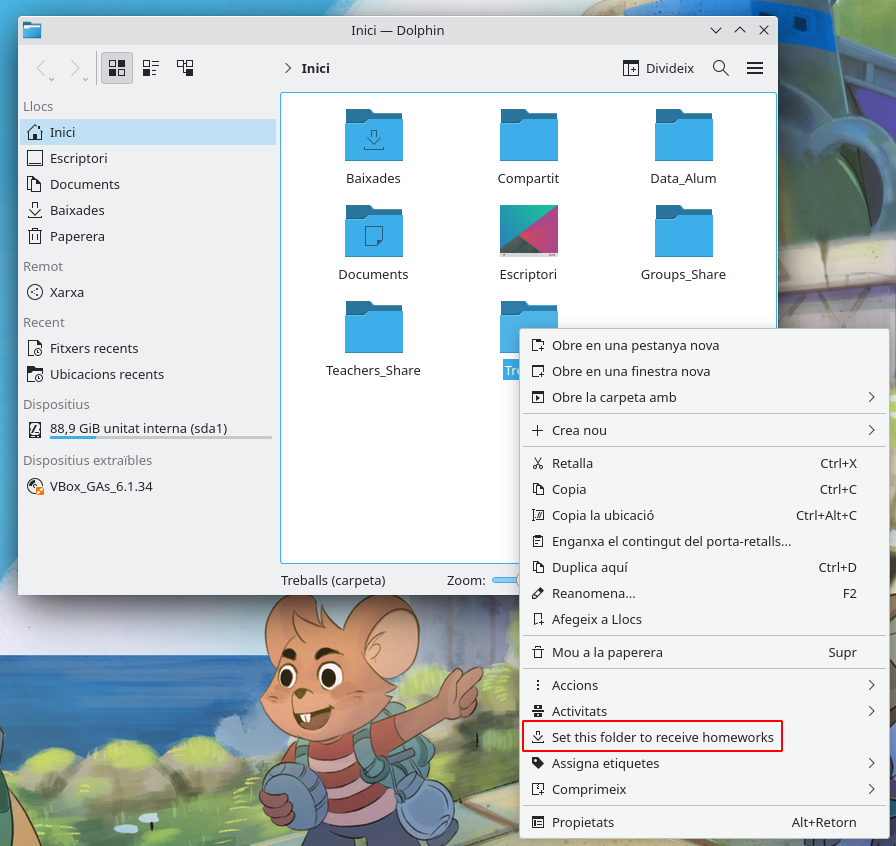Open Propietats from context menu
Image resolution: width=896 pixels, height=846 pixels.
pyautogui.click(x=583, y=822)
